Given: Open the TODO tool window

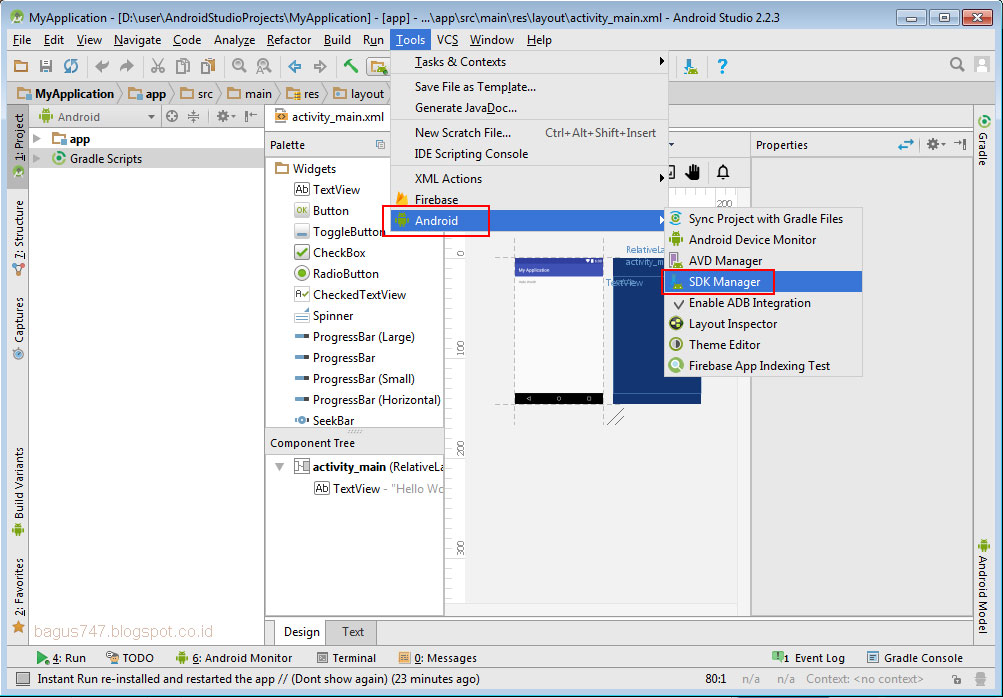Looking at the screenshot, I should click(130, 658).
